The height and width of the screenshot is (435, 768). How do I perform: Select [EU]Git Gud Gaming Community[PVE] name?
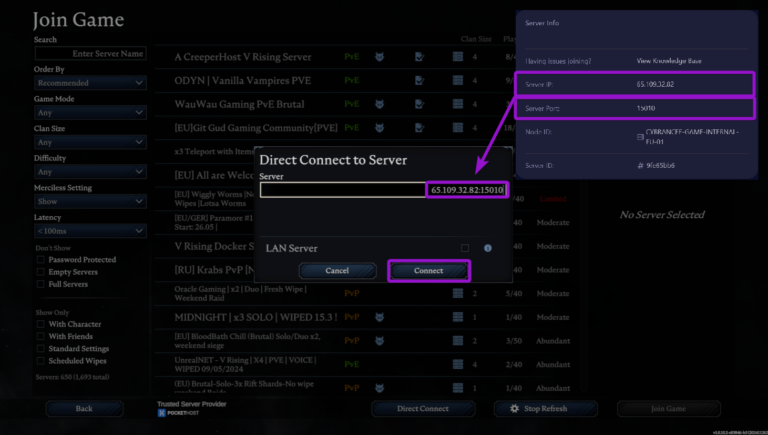(x=256, y=128)
